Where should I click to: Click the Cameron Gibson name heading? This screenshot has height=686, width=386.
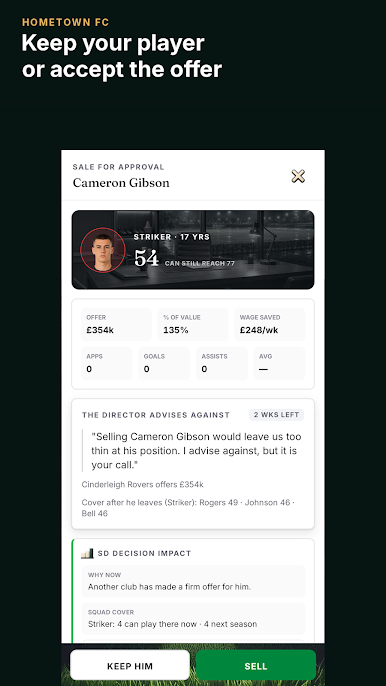[x=121, y=183]
